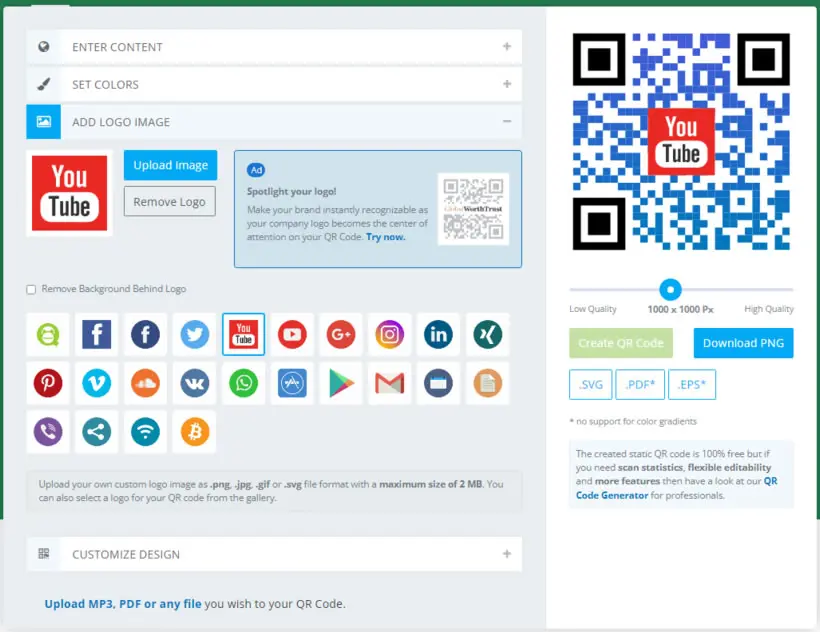820x632 pixels.
Task: Select the WhatsApp logo icon
Action: point(243,383)
